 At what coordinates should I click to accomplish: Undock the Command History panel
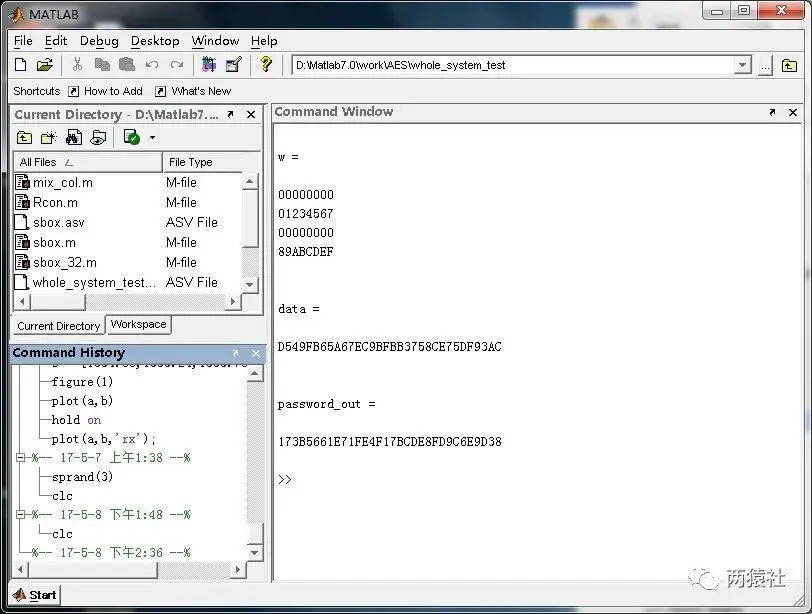coord(235,353)
